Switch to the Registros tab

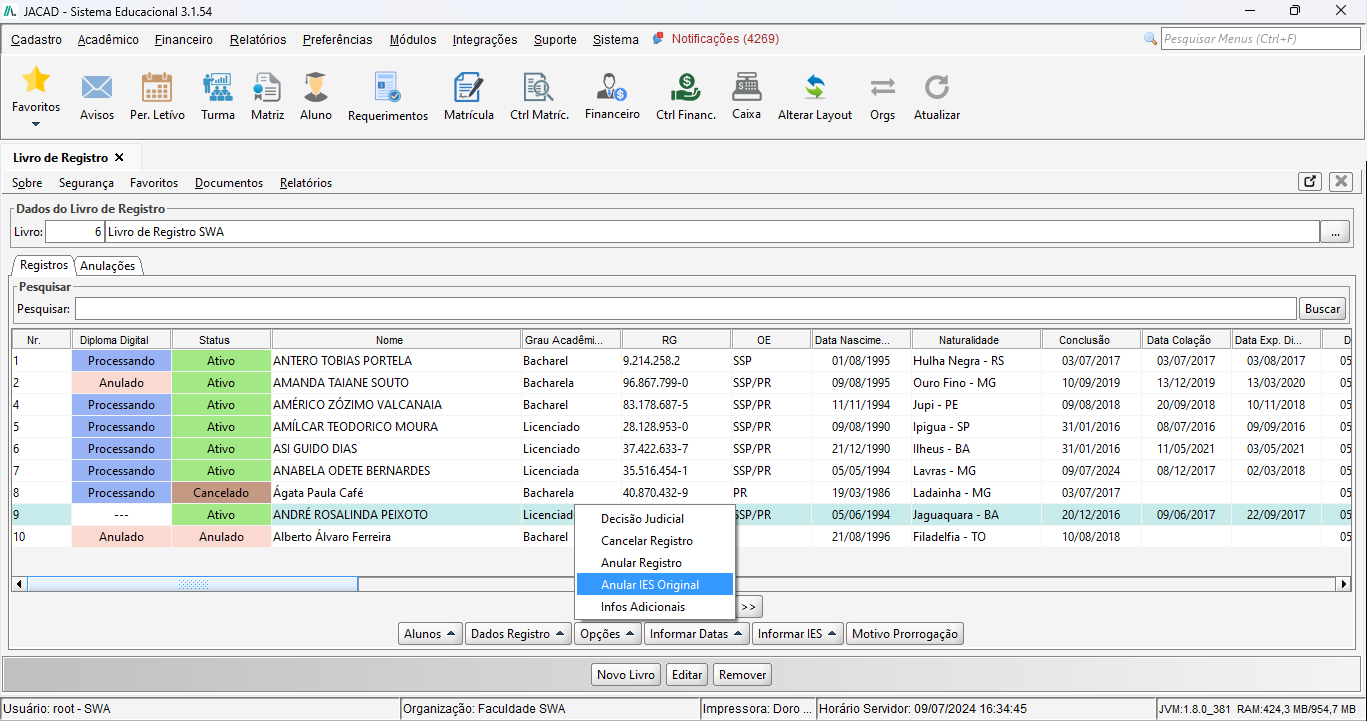pos(43,265)
